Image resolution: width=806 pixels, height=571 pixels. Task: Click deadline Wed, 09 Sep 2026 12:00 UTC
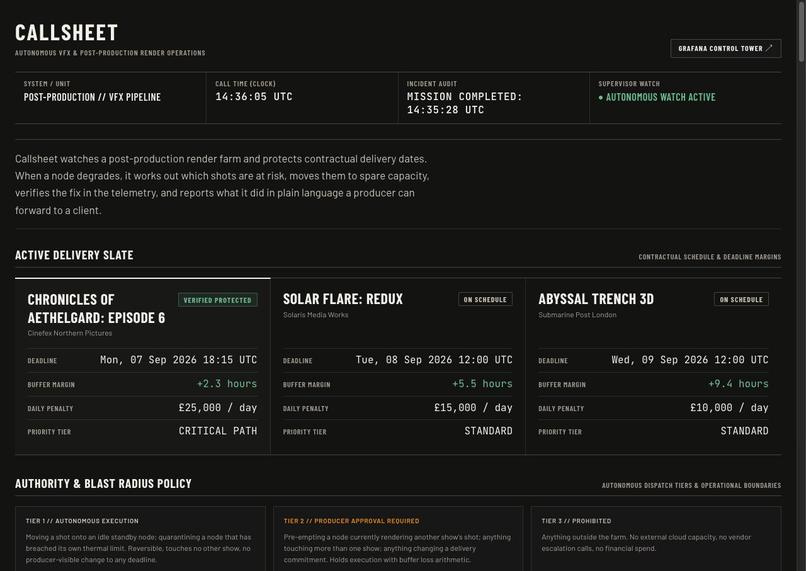690,360
